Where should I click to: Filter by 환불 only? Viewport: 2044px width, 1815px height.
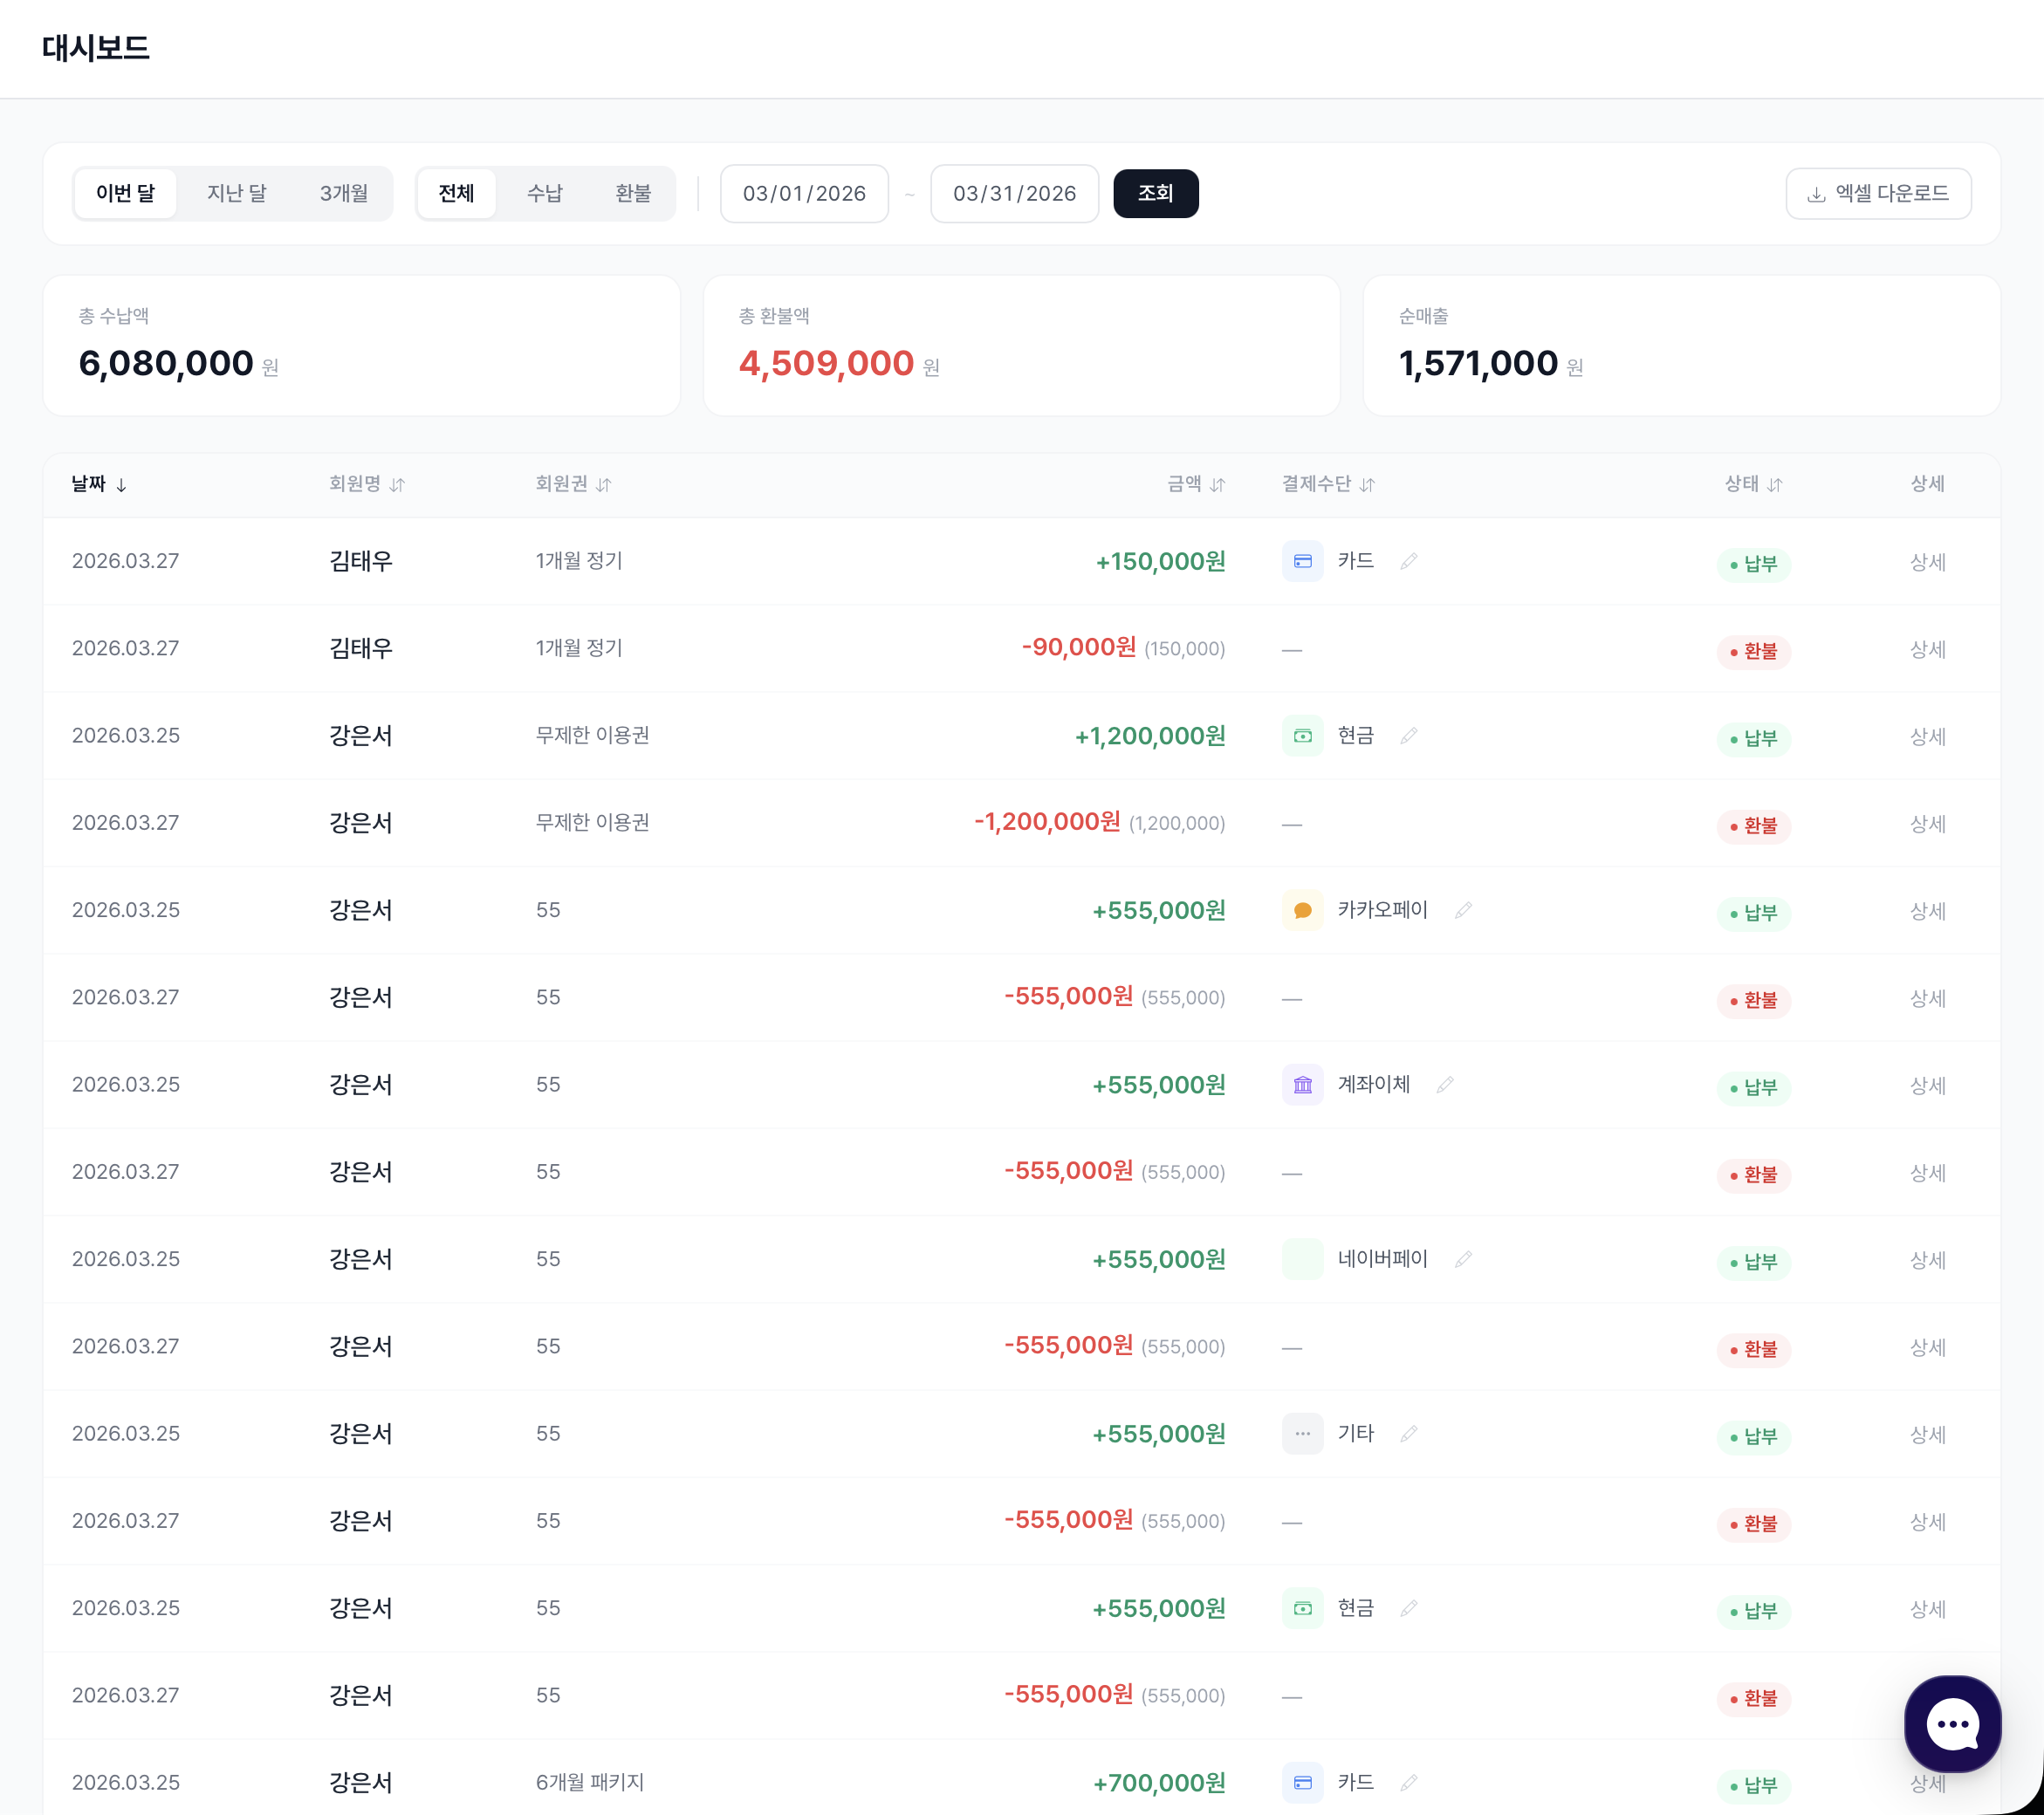pyautogui.click(x=632, y=193)
